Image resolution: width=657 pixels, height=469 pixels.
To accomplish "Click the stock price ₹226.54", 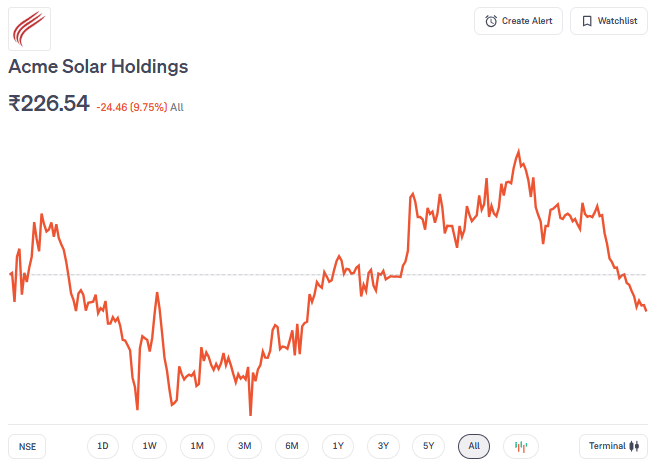I will [49, 104].
